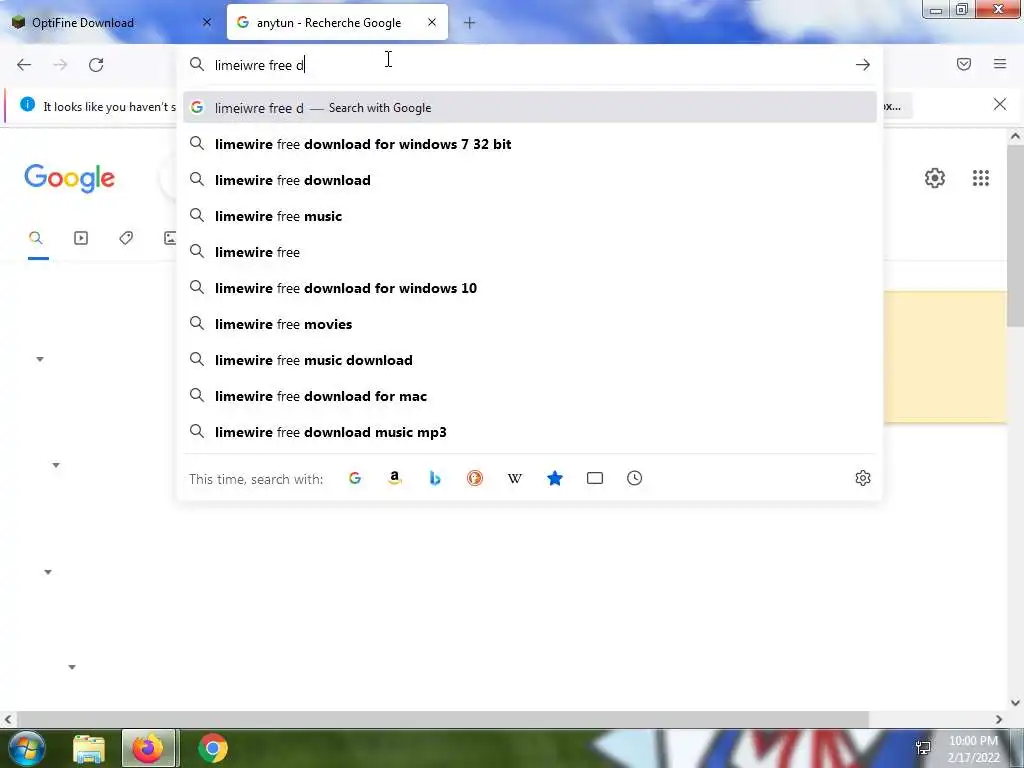This screenshot has height=768, width=1024.
Task: Open search settings gear in dropdown
Action: coord(863,478)
